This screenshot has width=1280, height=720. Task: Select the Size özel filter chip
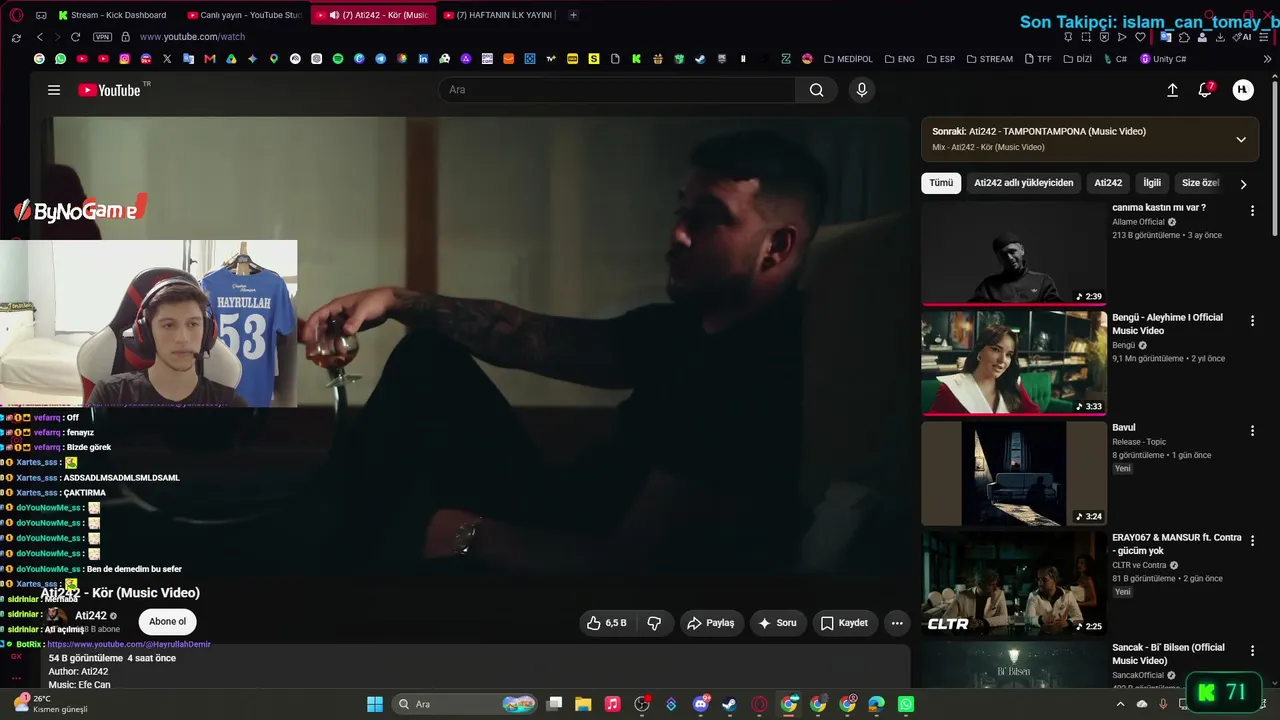[x=1200, y=183]
